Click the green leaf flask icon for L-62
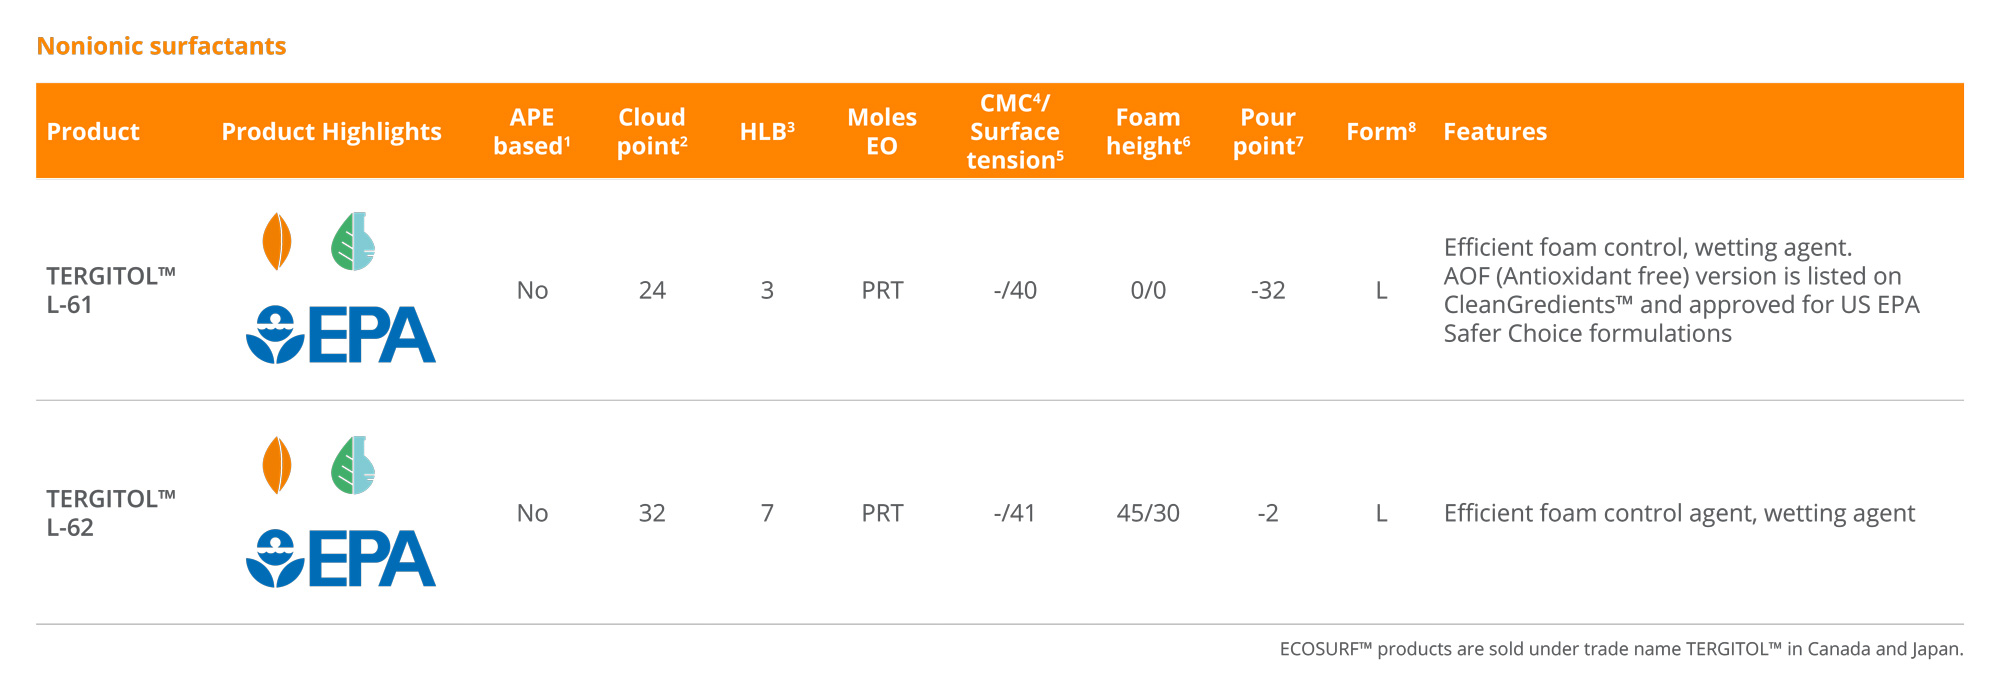The image size is (2000, 691). pos(353,465)
